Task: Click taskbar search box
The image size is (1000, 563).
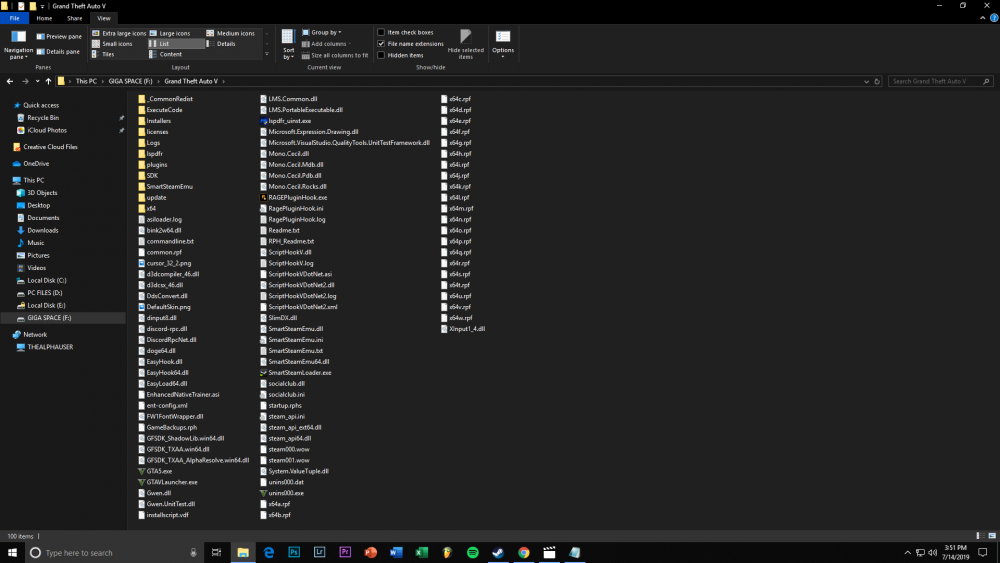Action: pos(114,553)
